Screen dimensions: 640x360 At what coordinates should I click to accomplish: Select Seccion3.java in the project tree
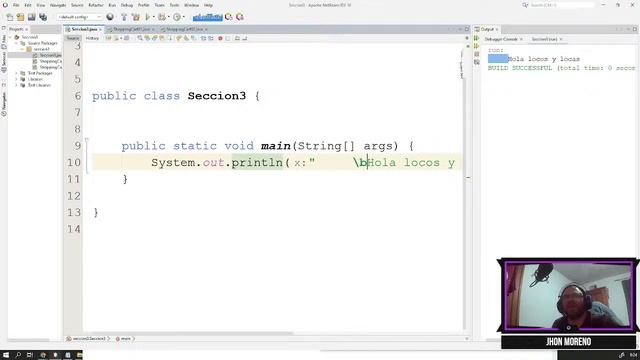(47, 55)
